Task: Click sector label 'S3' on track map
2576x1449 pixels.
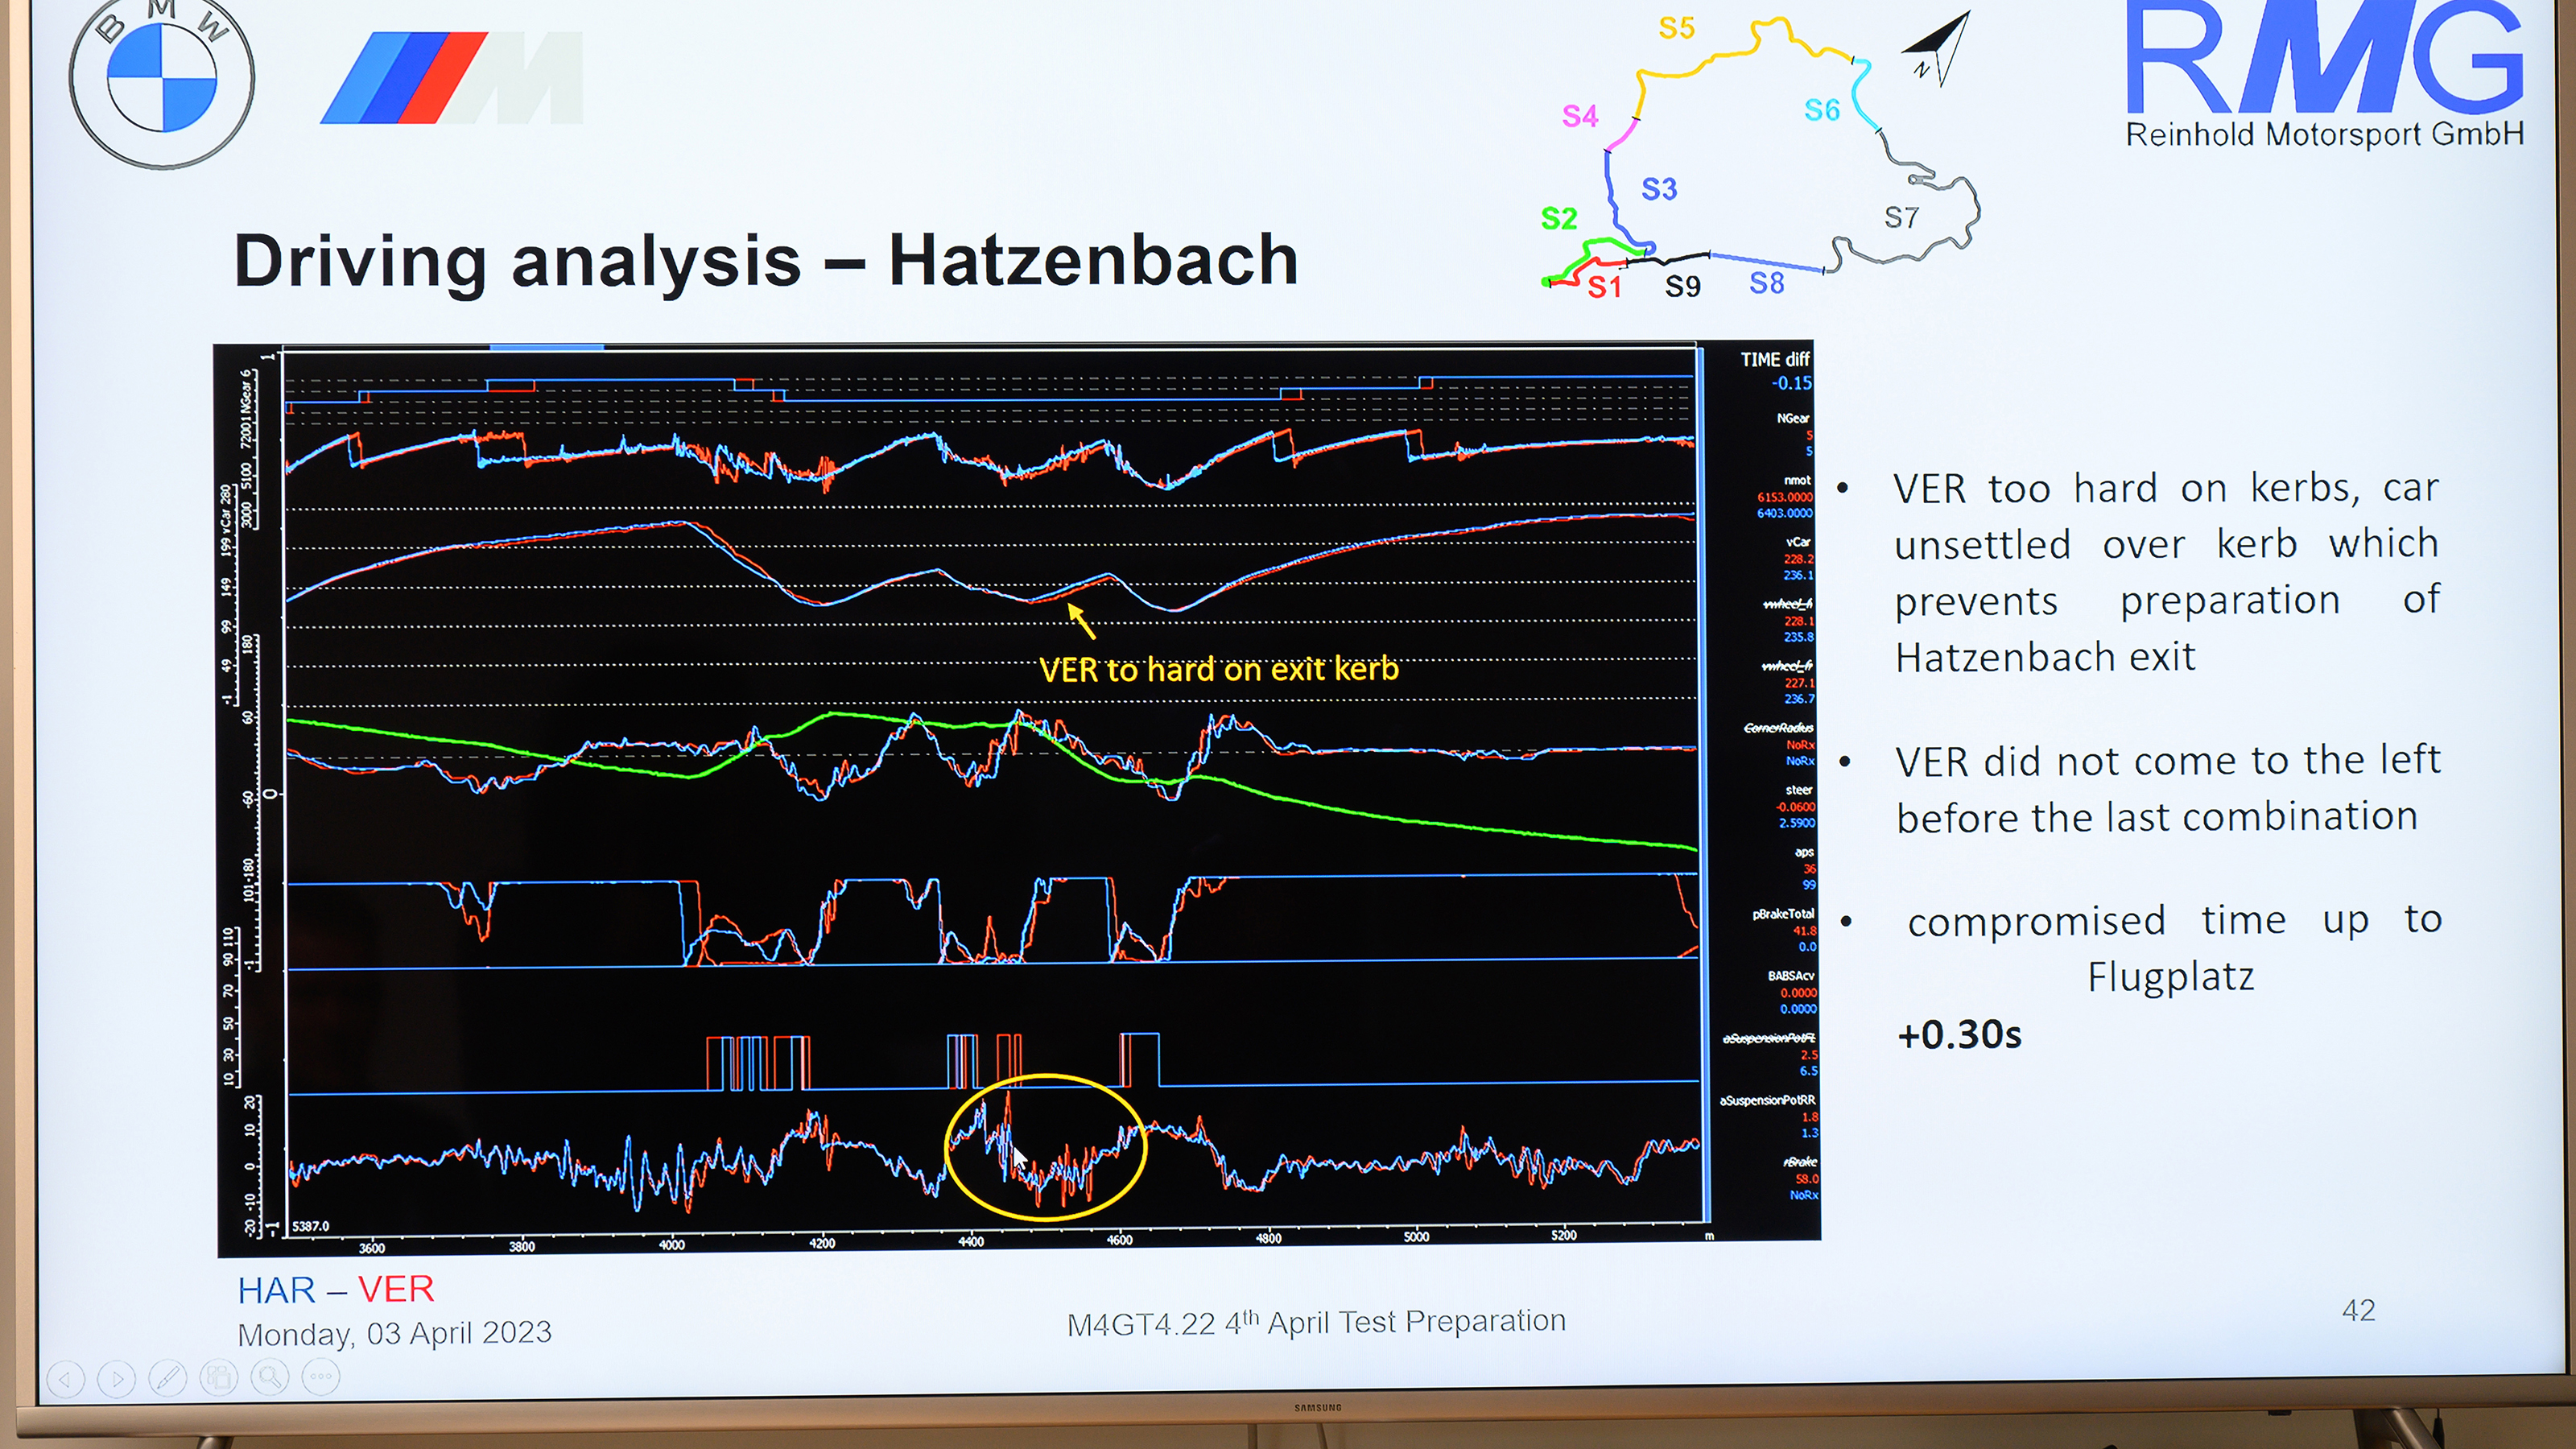Action: click(1659, 189)
